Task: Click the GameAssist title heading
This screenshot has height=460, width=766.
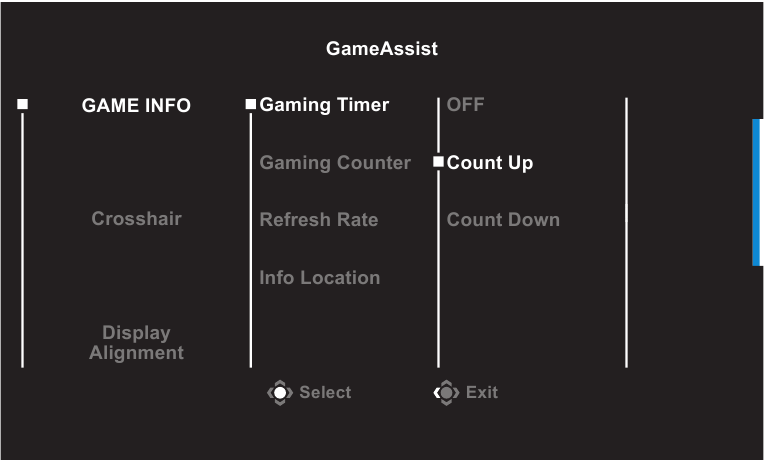Action: click(x=382, y=48)
